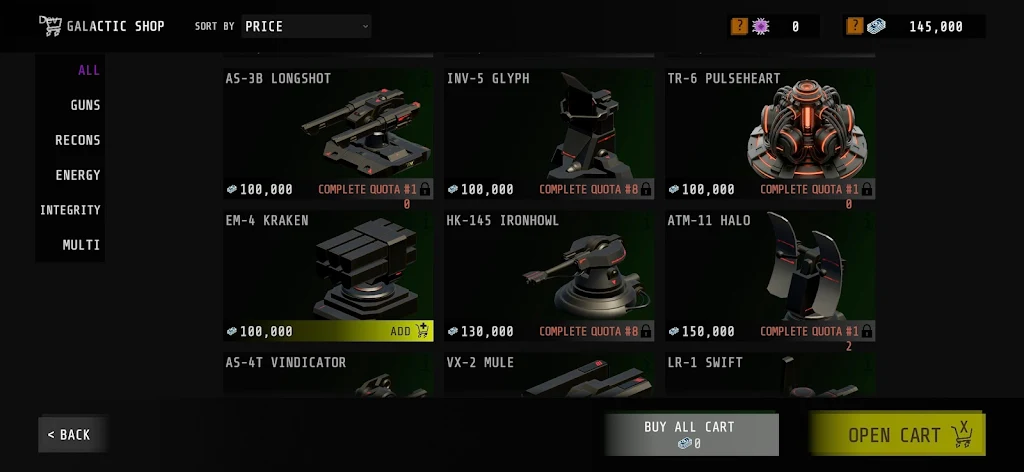Click the lock icon on AS-3B Longshot

425,189
